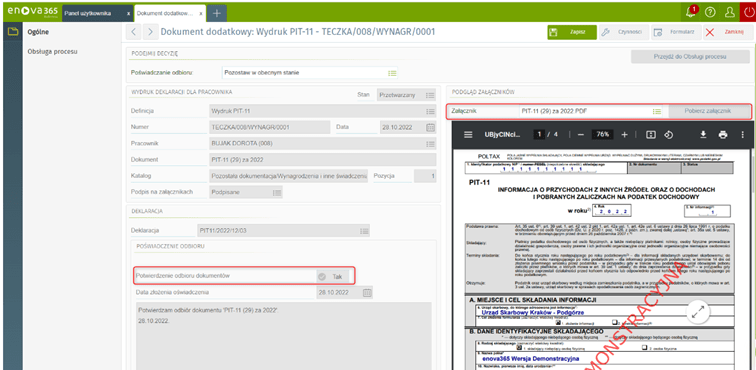Zoom out in PDF viewer

580,135
